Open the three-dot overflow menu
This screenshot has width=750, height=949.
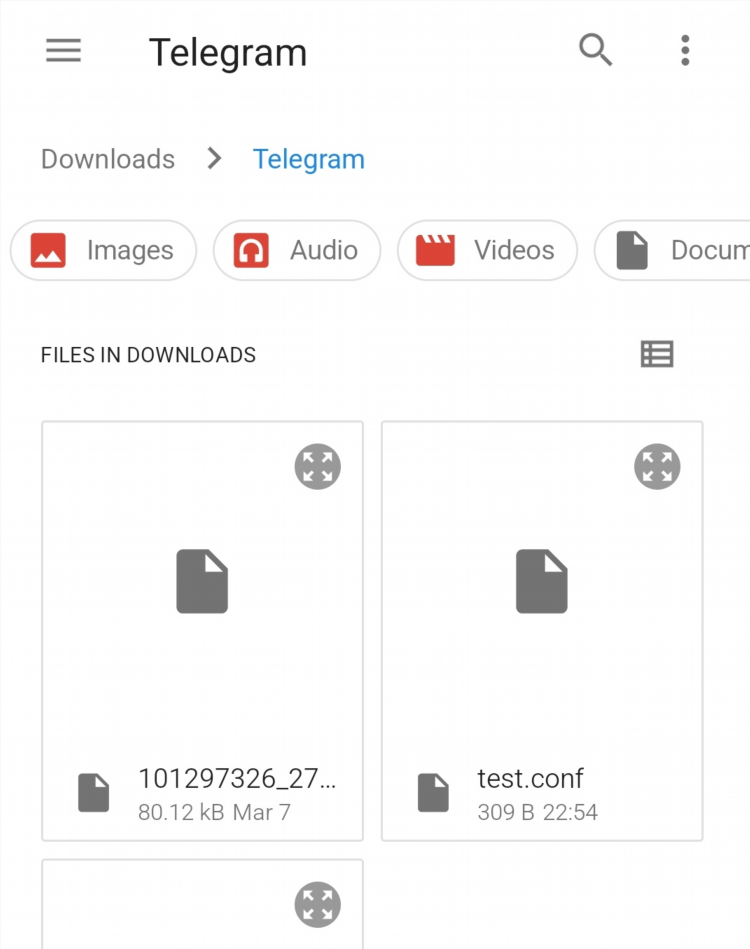click(x=685, y=50)
